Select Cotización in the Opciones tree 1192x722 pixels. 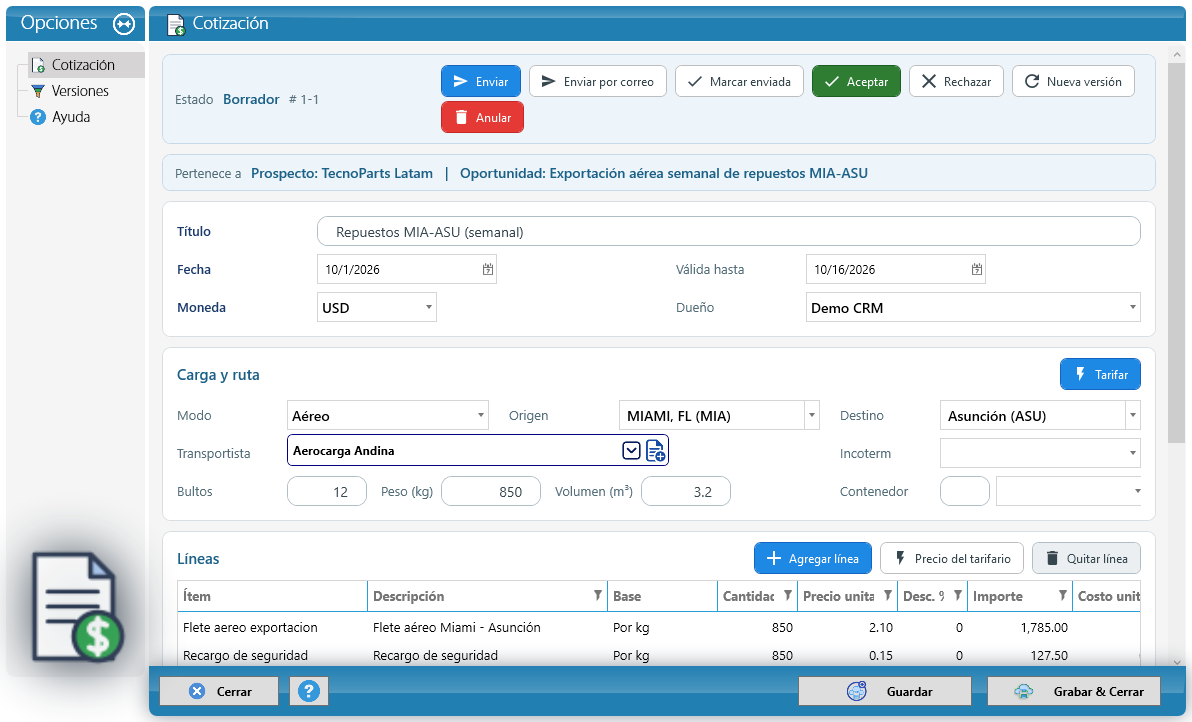[83, 65]
